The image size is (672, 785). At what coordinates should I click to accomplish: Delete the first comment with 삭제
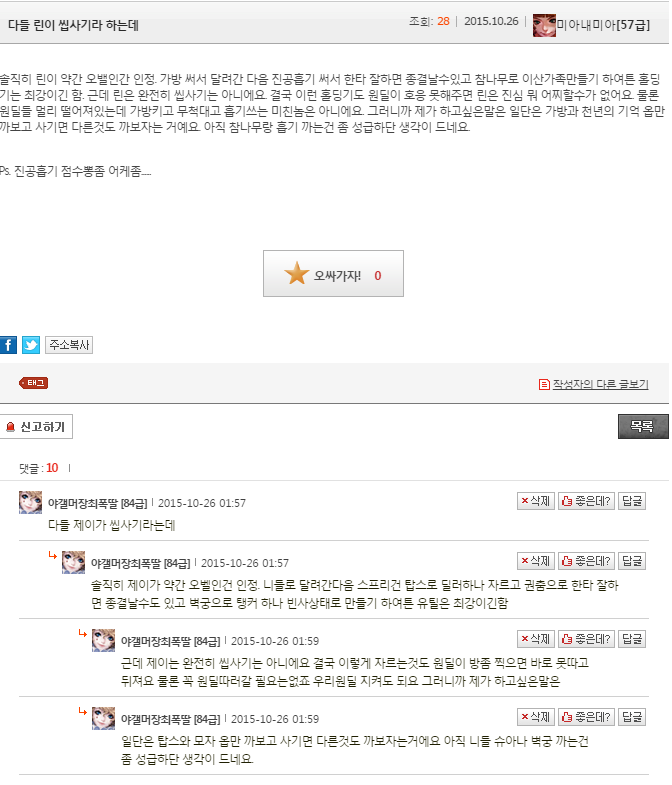point(536,501)
